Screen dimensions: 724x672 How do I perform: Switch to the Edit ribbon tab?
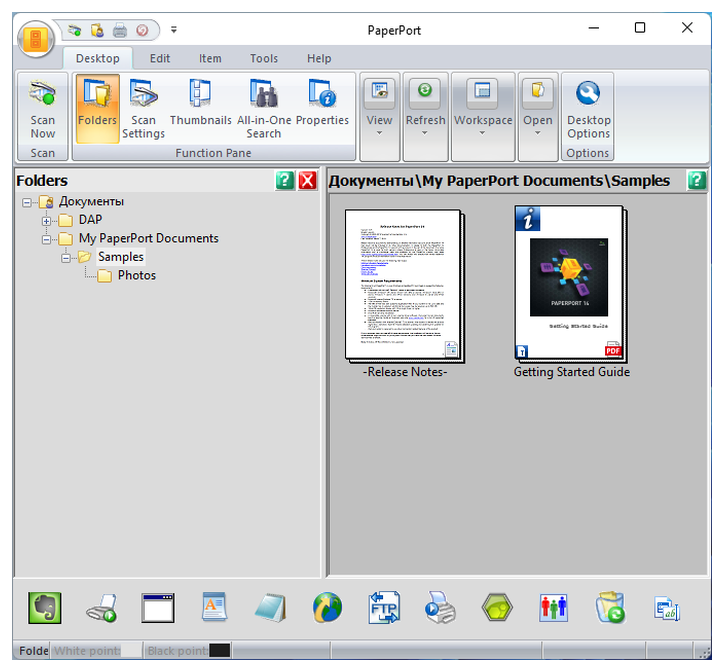pyautogui.click(x=160, y=59)
